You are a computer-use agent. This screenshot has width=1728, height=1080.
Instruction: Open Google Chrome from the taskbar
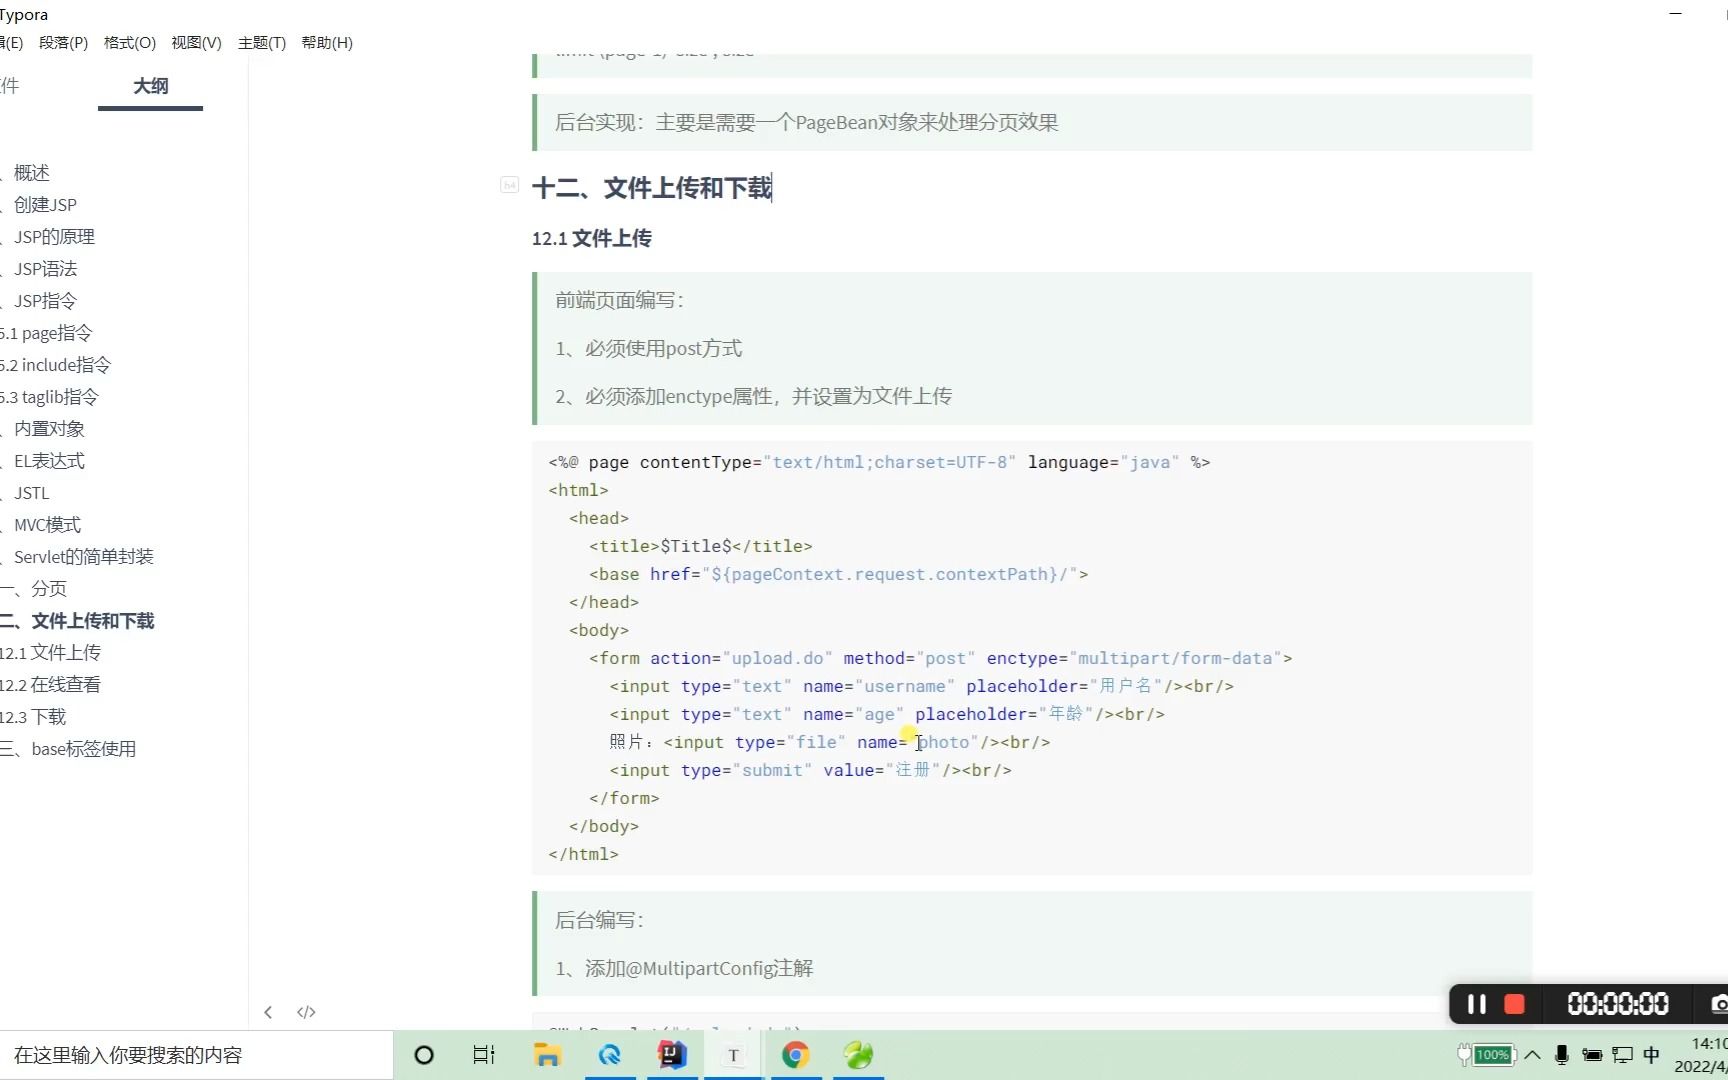[x=795, y=1055]
